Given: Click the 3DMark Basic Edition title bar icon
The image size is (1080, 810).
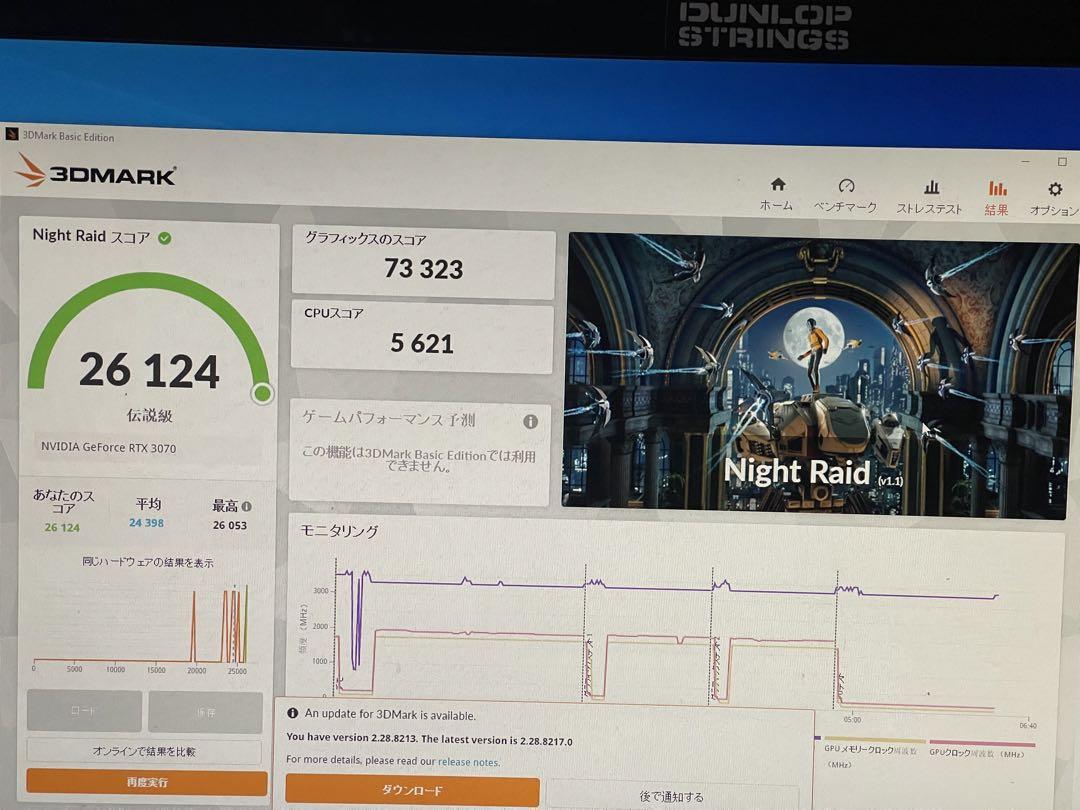Looking at the screenshot, I should coord(11,134).
